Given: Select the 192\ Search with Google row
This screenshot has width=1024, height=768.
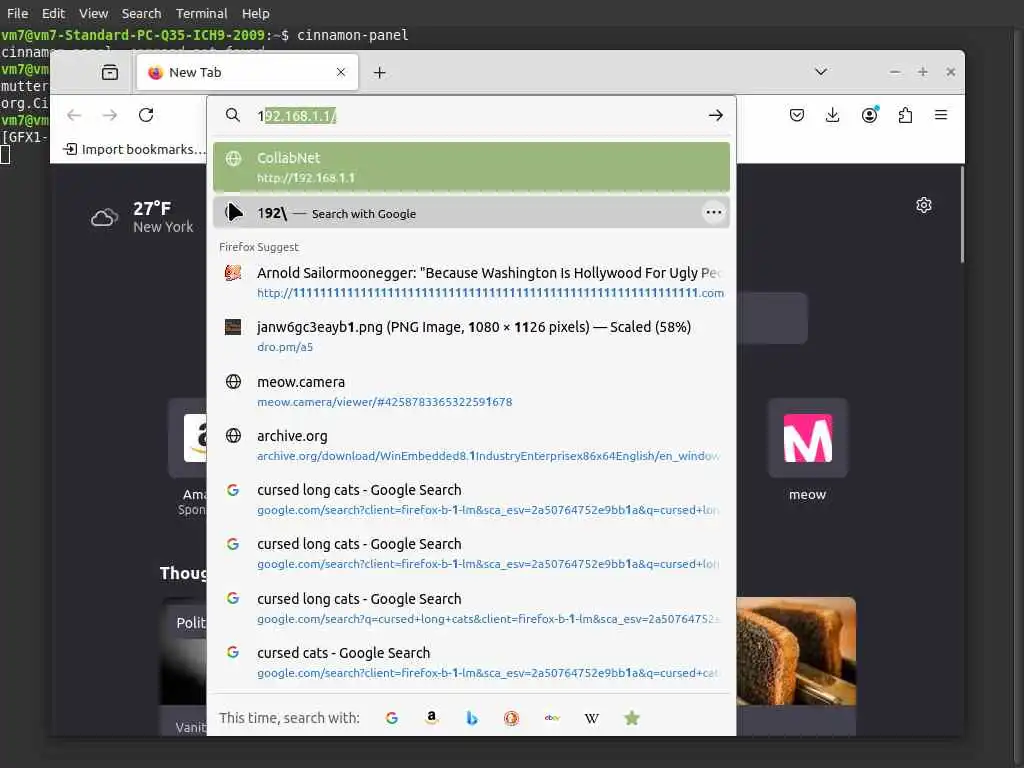Looking at the screenshot, I should coord(472,213).
